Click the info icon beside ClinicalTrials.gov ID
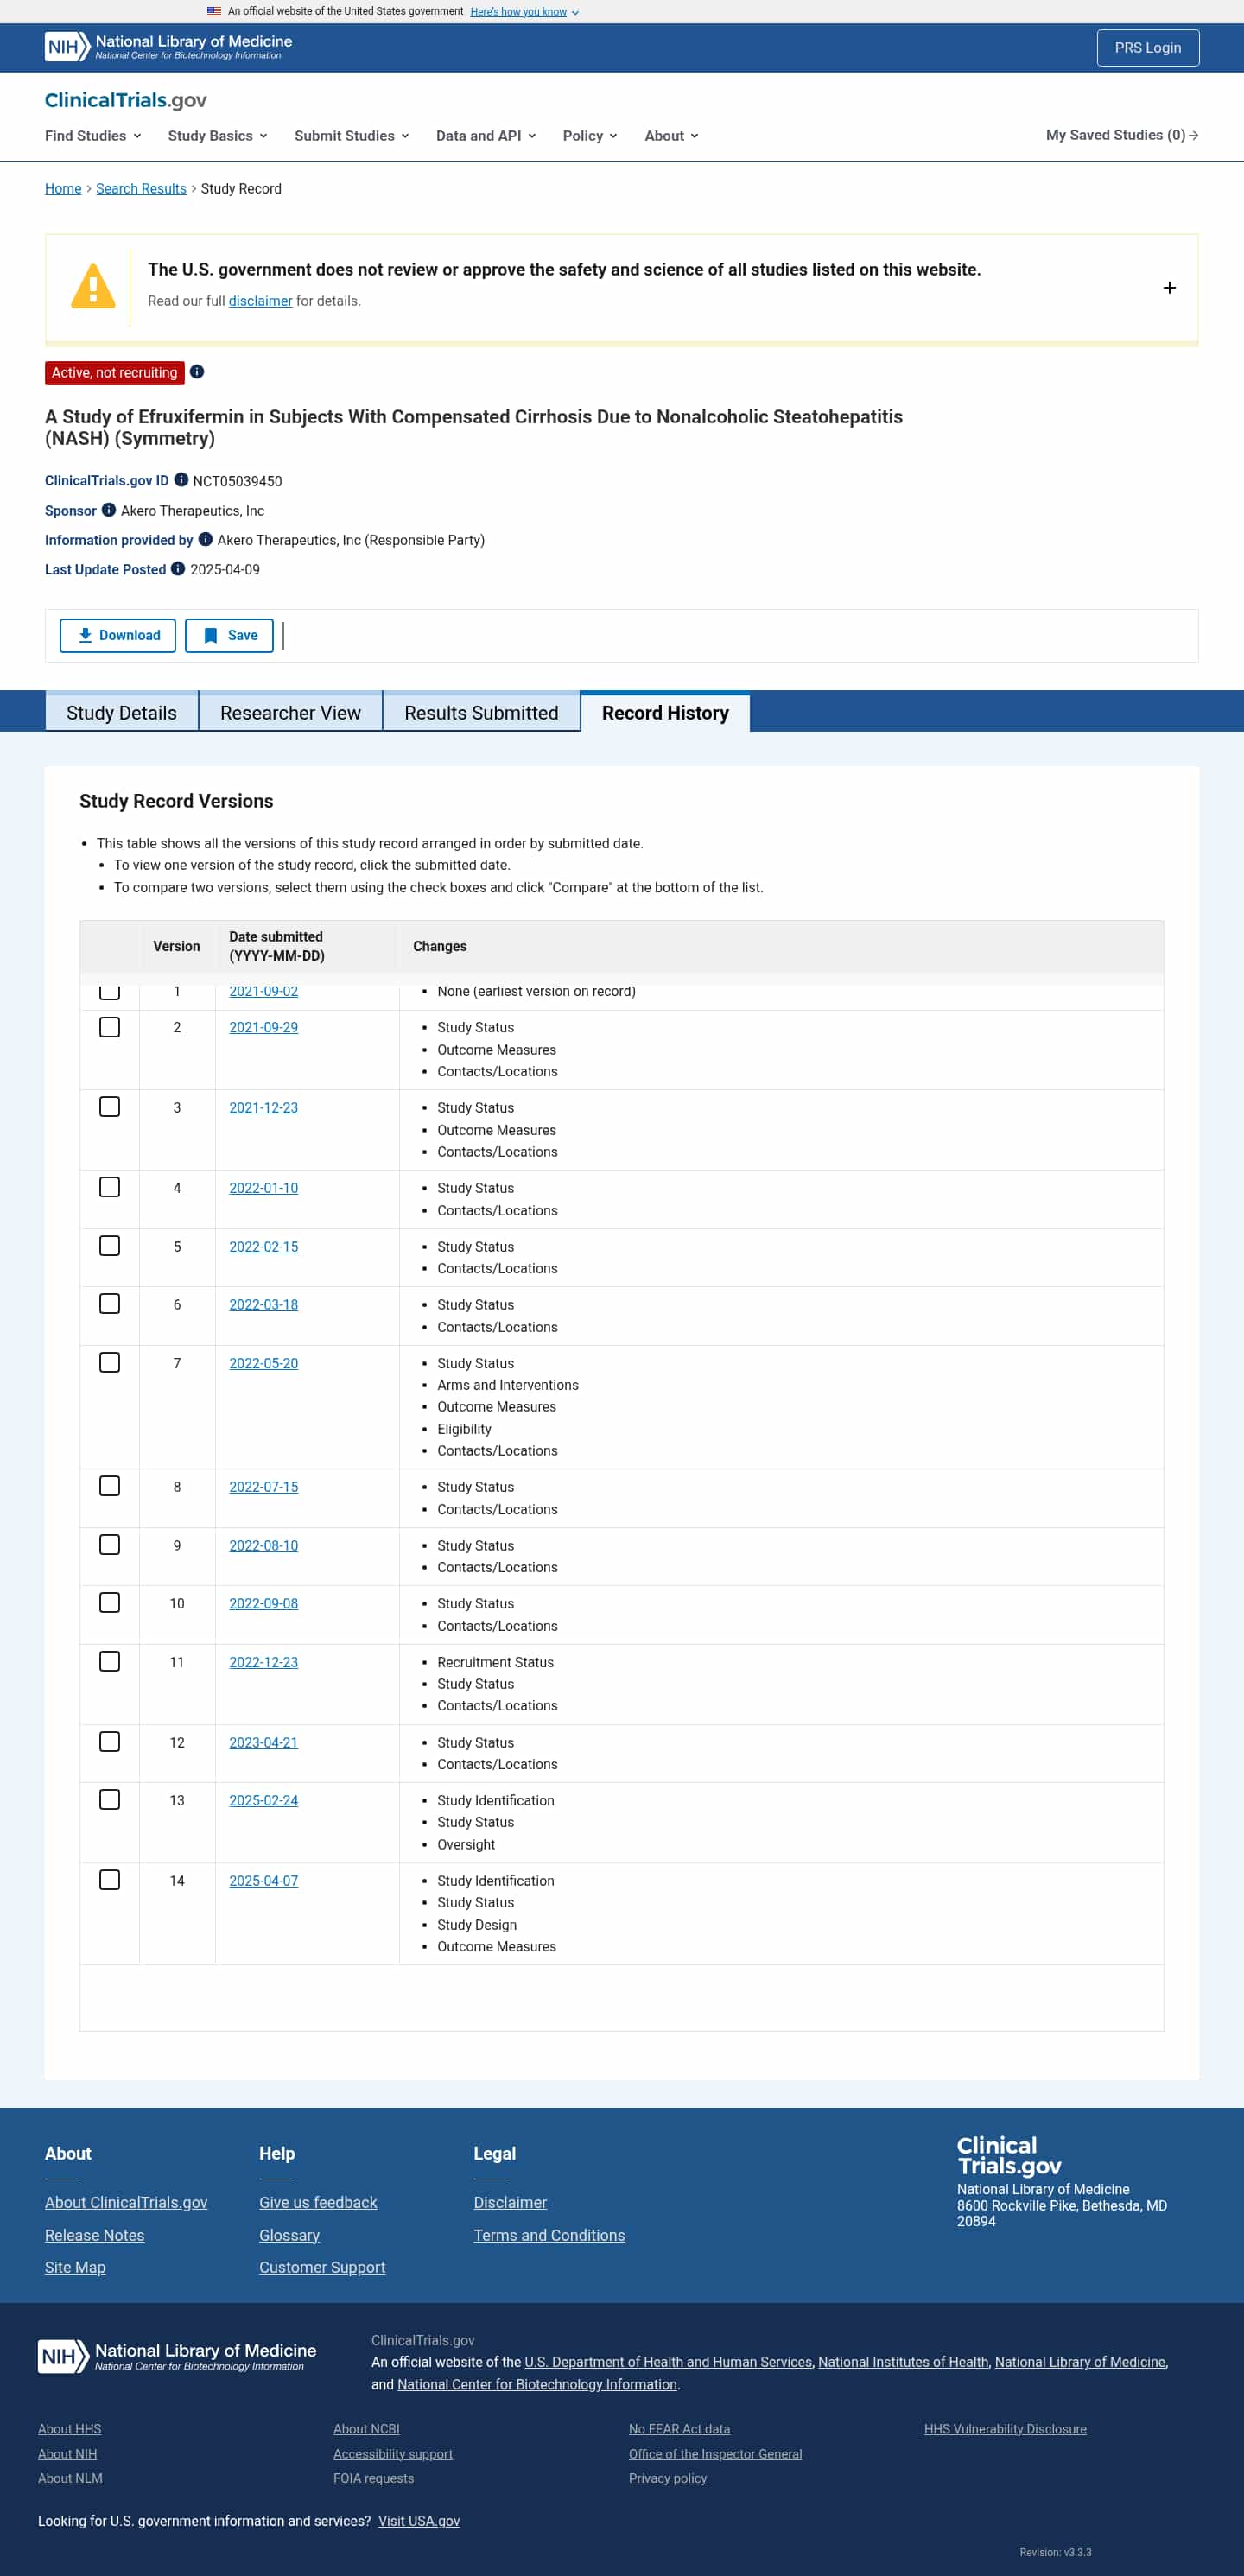The width and height of the screenshot is (1244, 2576). point(181,480)
